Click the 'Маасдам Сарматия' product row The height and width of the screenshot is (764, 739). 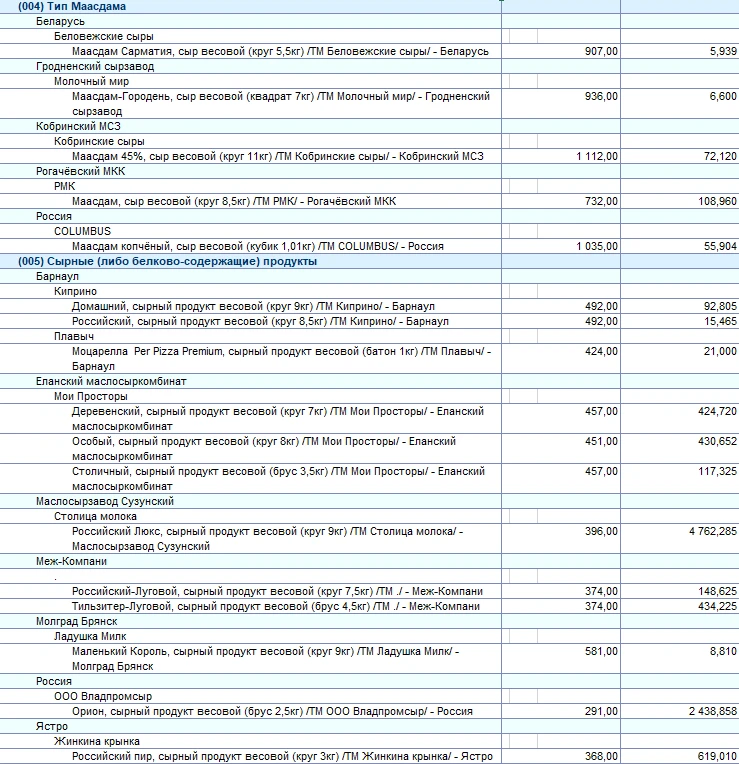[x=280, y=51]
